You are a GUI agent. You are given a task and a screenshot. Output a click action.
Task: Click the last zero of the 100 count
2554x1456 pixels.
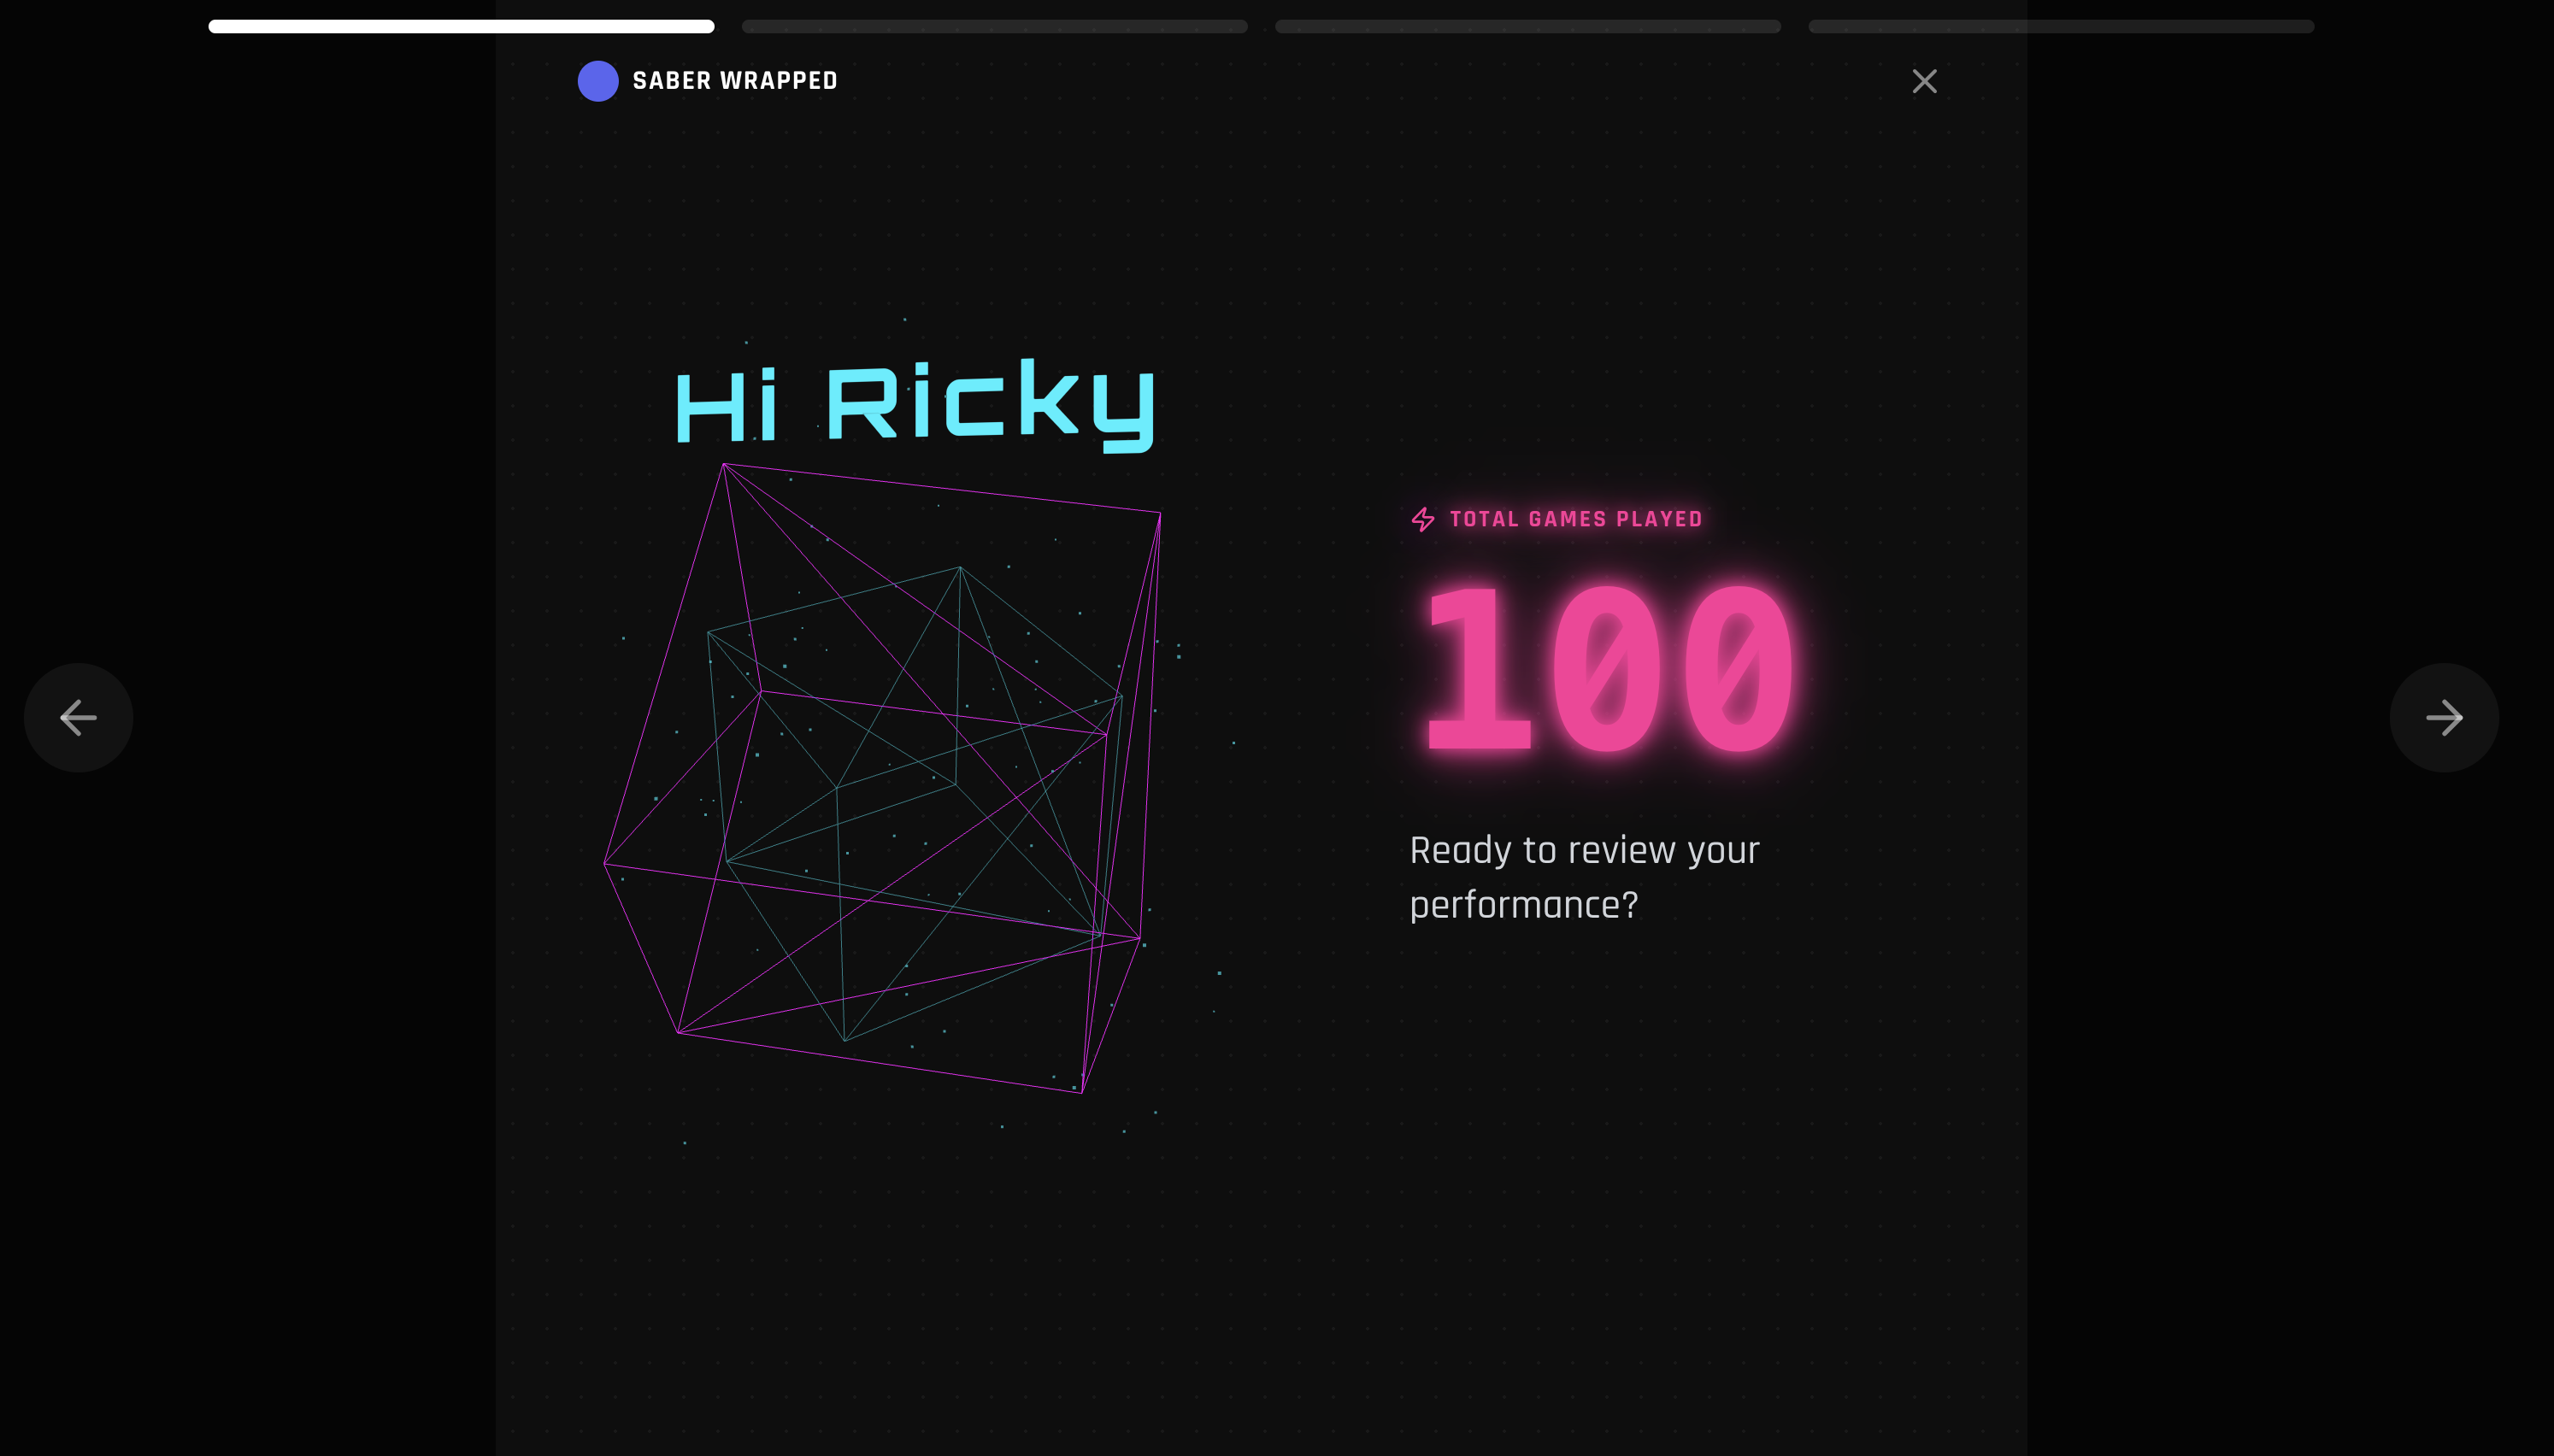pyautogui.click(x=1738, y=670)
